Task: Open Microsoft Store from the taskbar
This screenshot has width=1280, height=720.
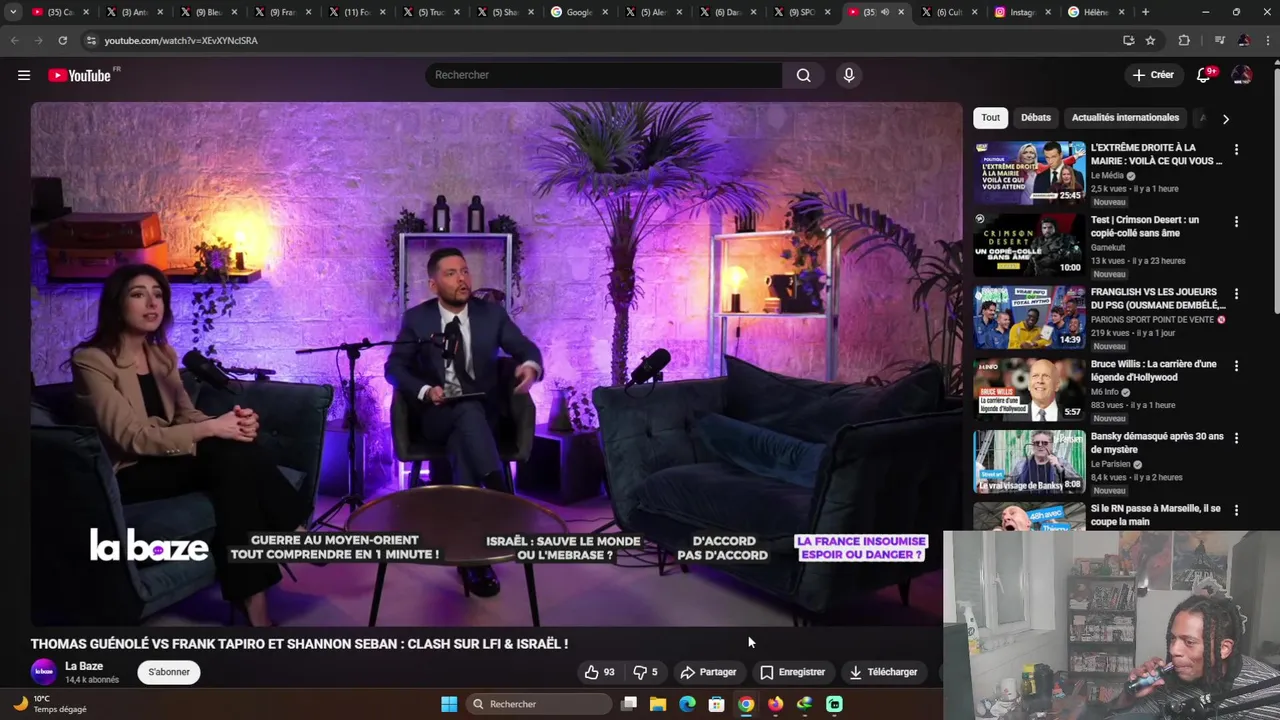Action: (x=716, y=704)
